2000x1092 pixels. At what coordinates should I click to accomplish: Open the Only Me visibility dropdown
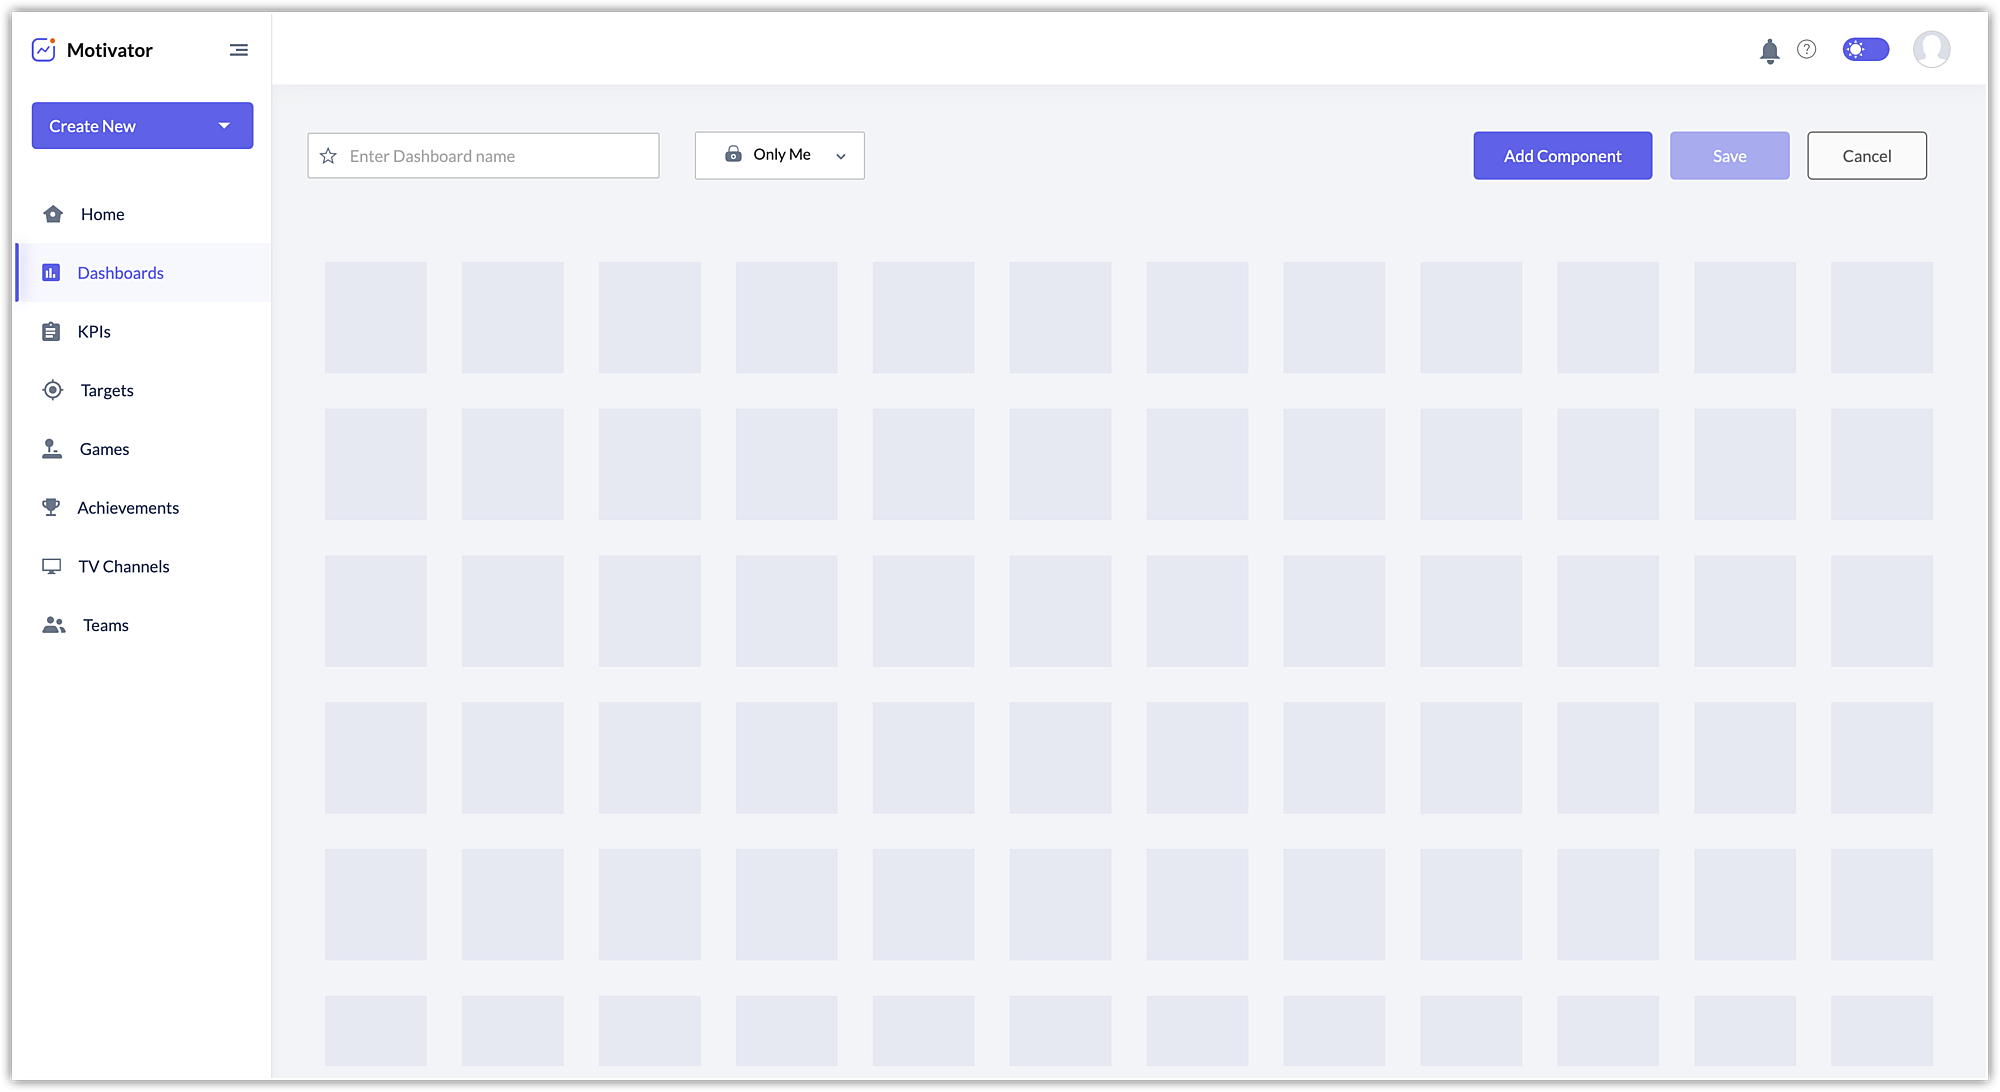point(780,155)
